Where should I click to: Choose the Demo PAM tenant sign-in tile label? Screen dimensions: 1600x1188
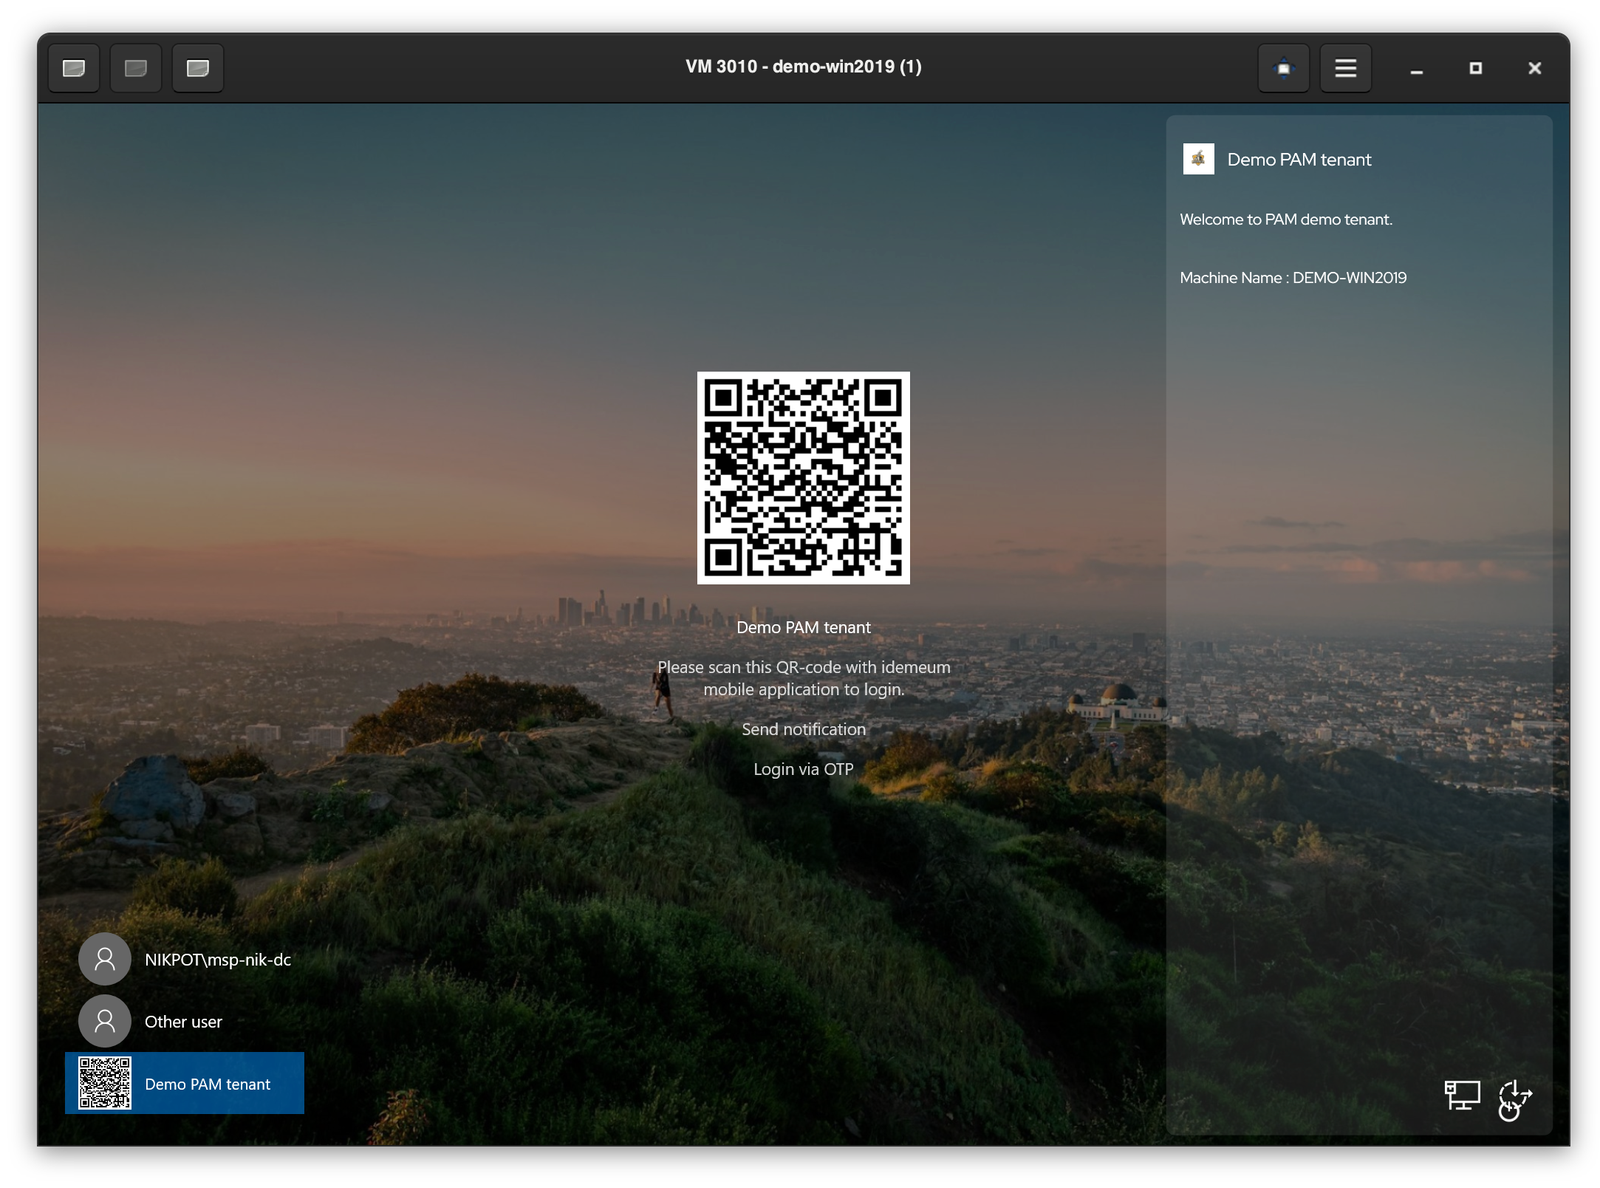tap(208, 1084)
